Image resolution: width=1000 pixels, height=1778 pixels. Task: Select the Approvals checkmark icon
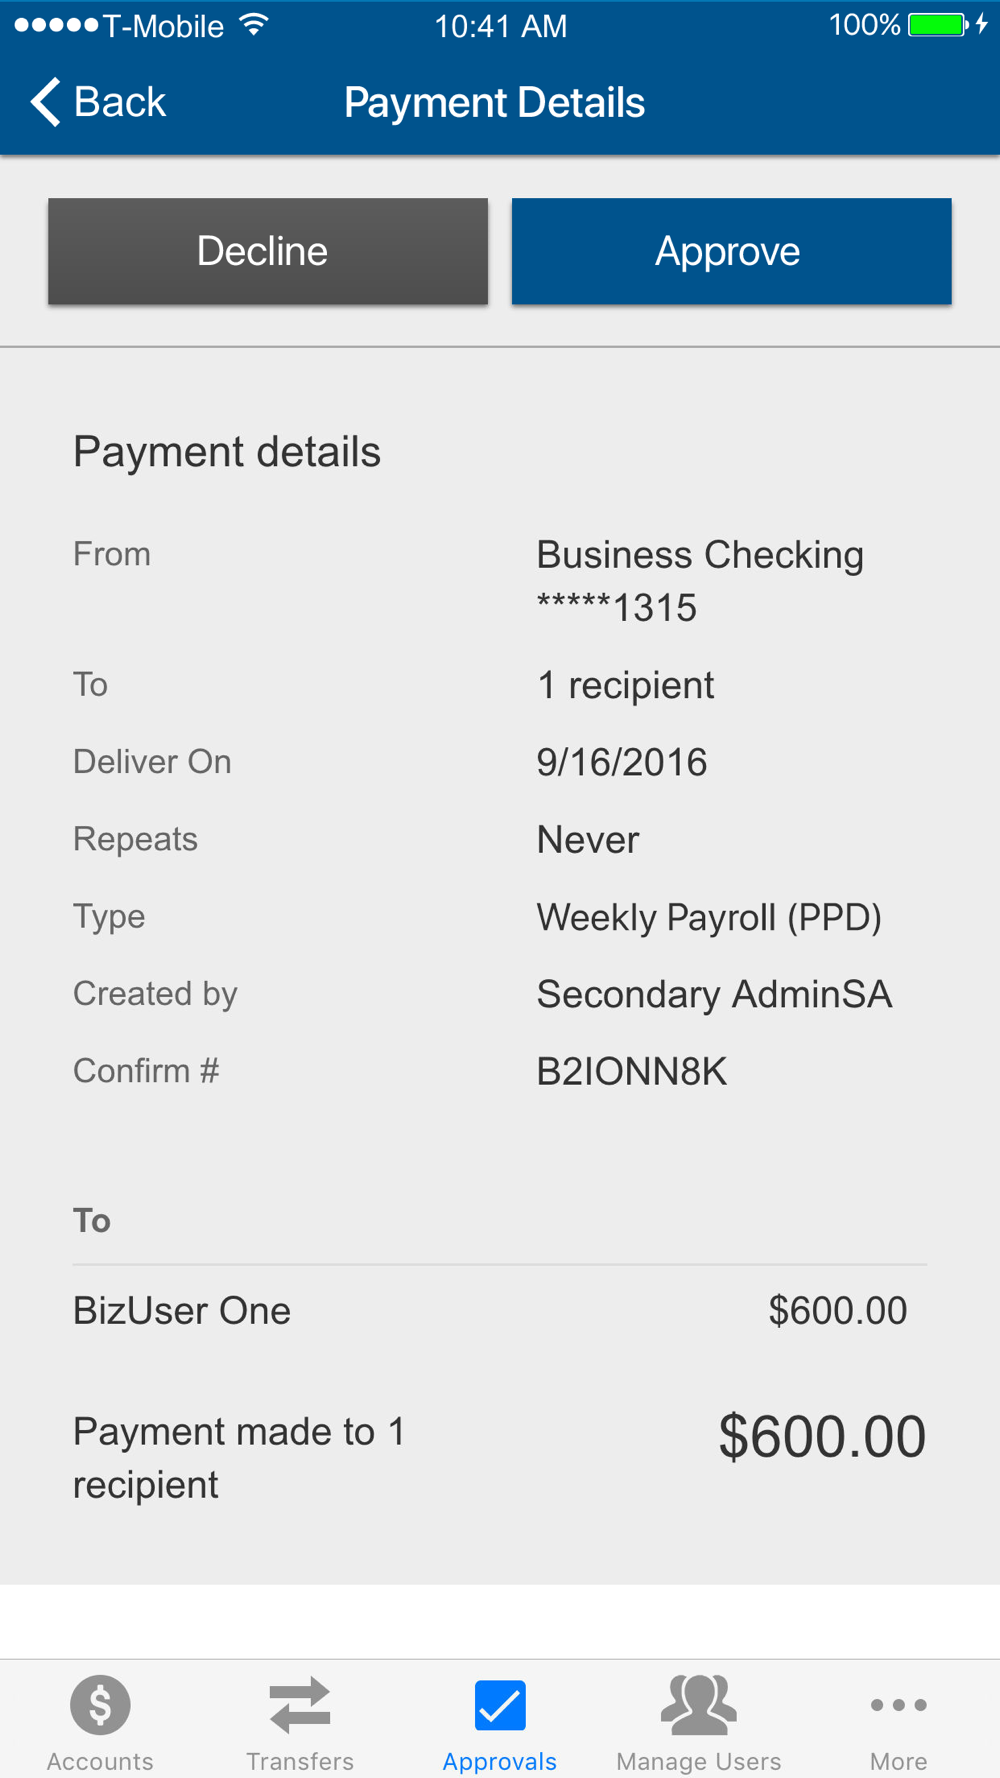tap(500, 1704)
